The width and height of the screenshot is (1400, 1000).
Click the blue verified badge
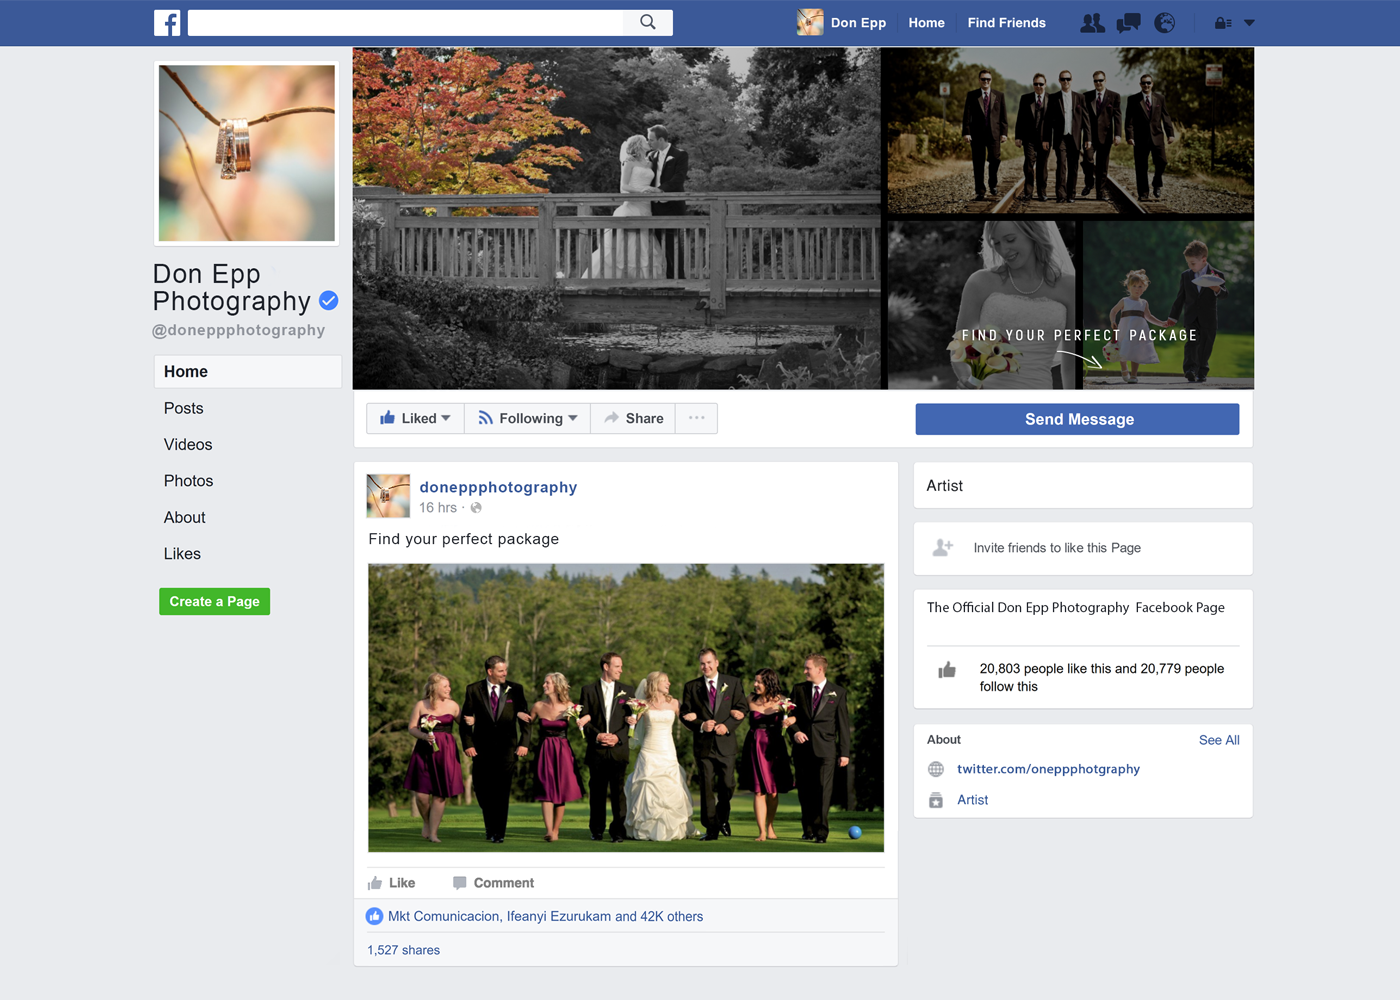(x=328, y=300)
